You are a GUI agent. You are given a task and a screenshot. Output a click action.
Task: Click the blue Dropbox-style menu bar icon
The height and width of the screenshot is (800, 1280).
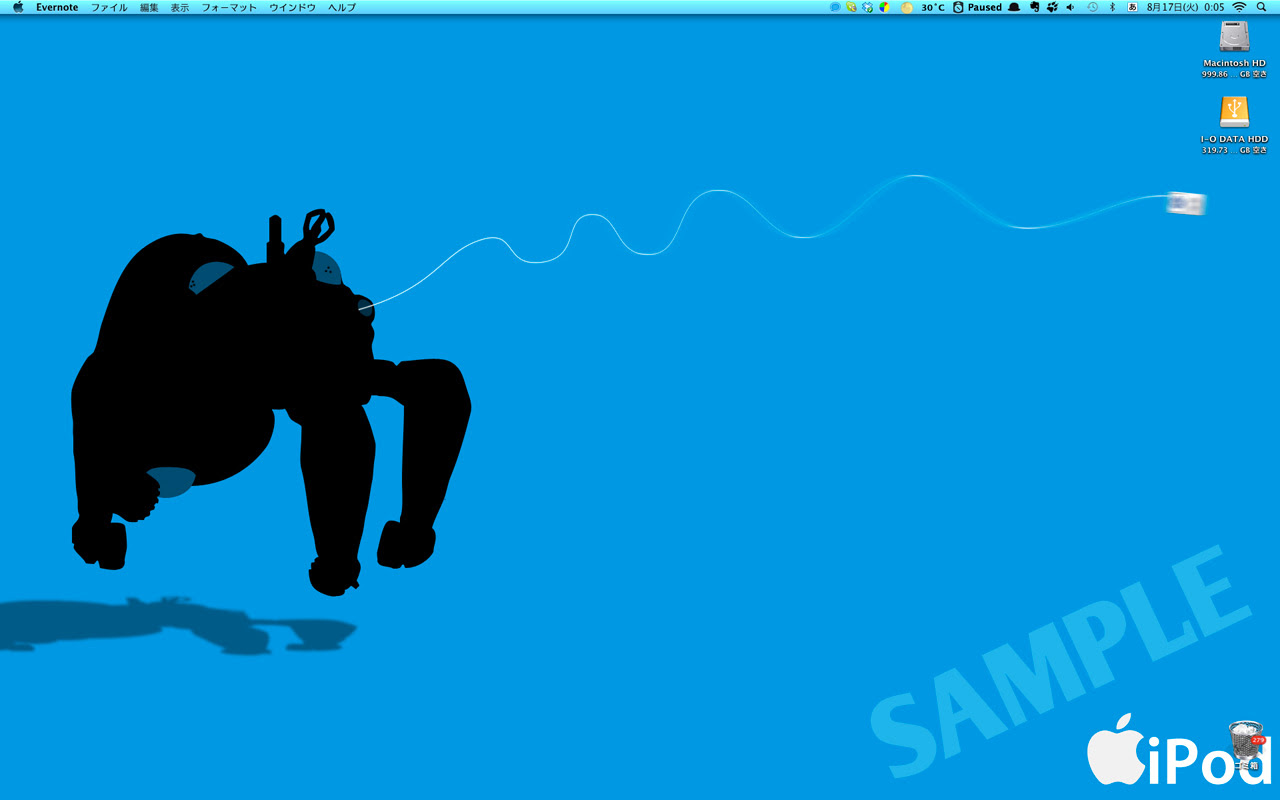(x=867, y=7)
